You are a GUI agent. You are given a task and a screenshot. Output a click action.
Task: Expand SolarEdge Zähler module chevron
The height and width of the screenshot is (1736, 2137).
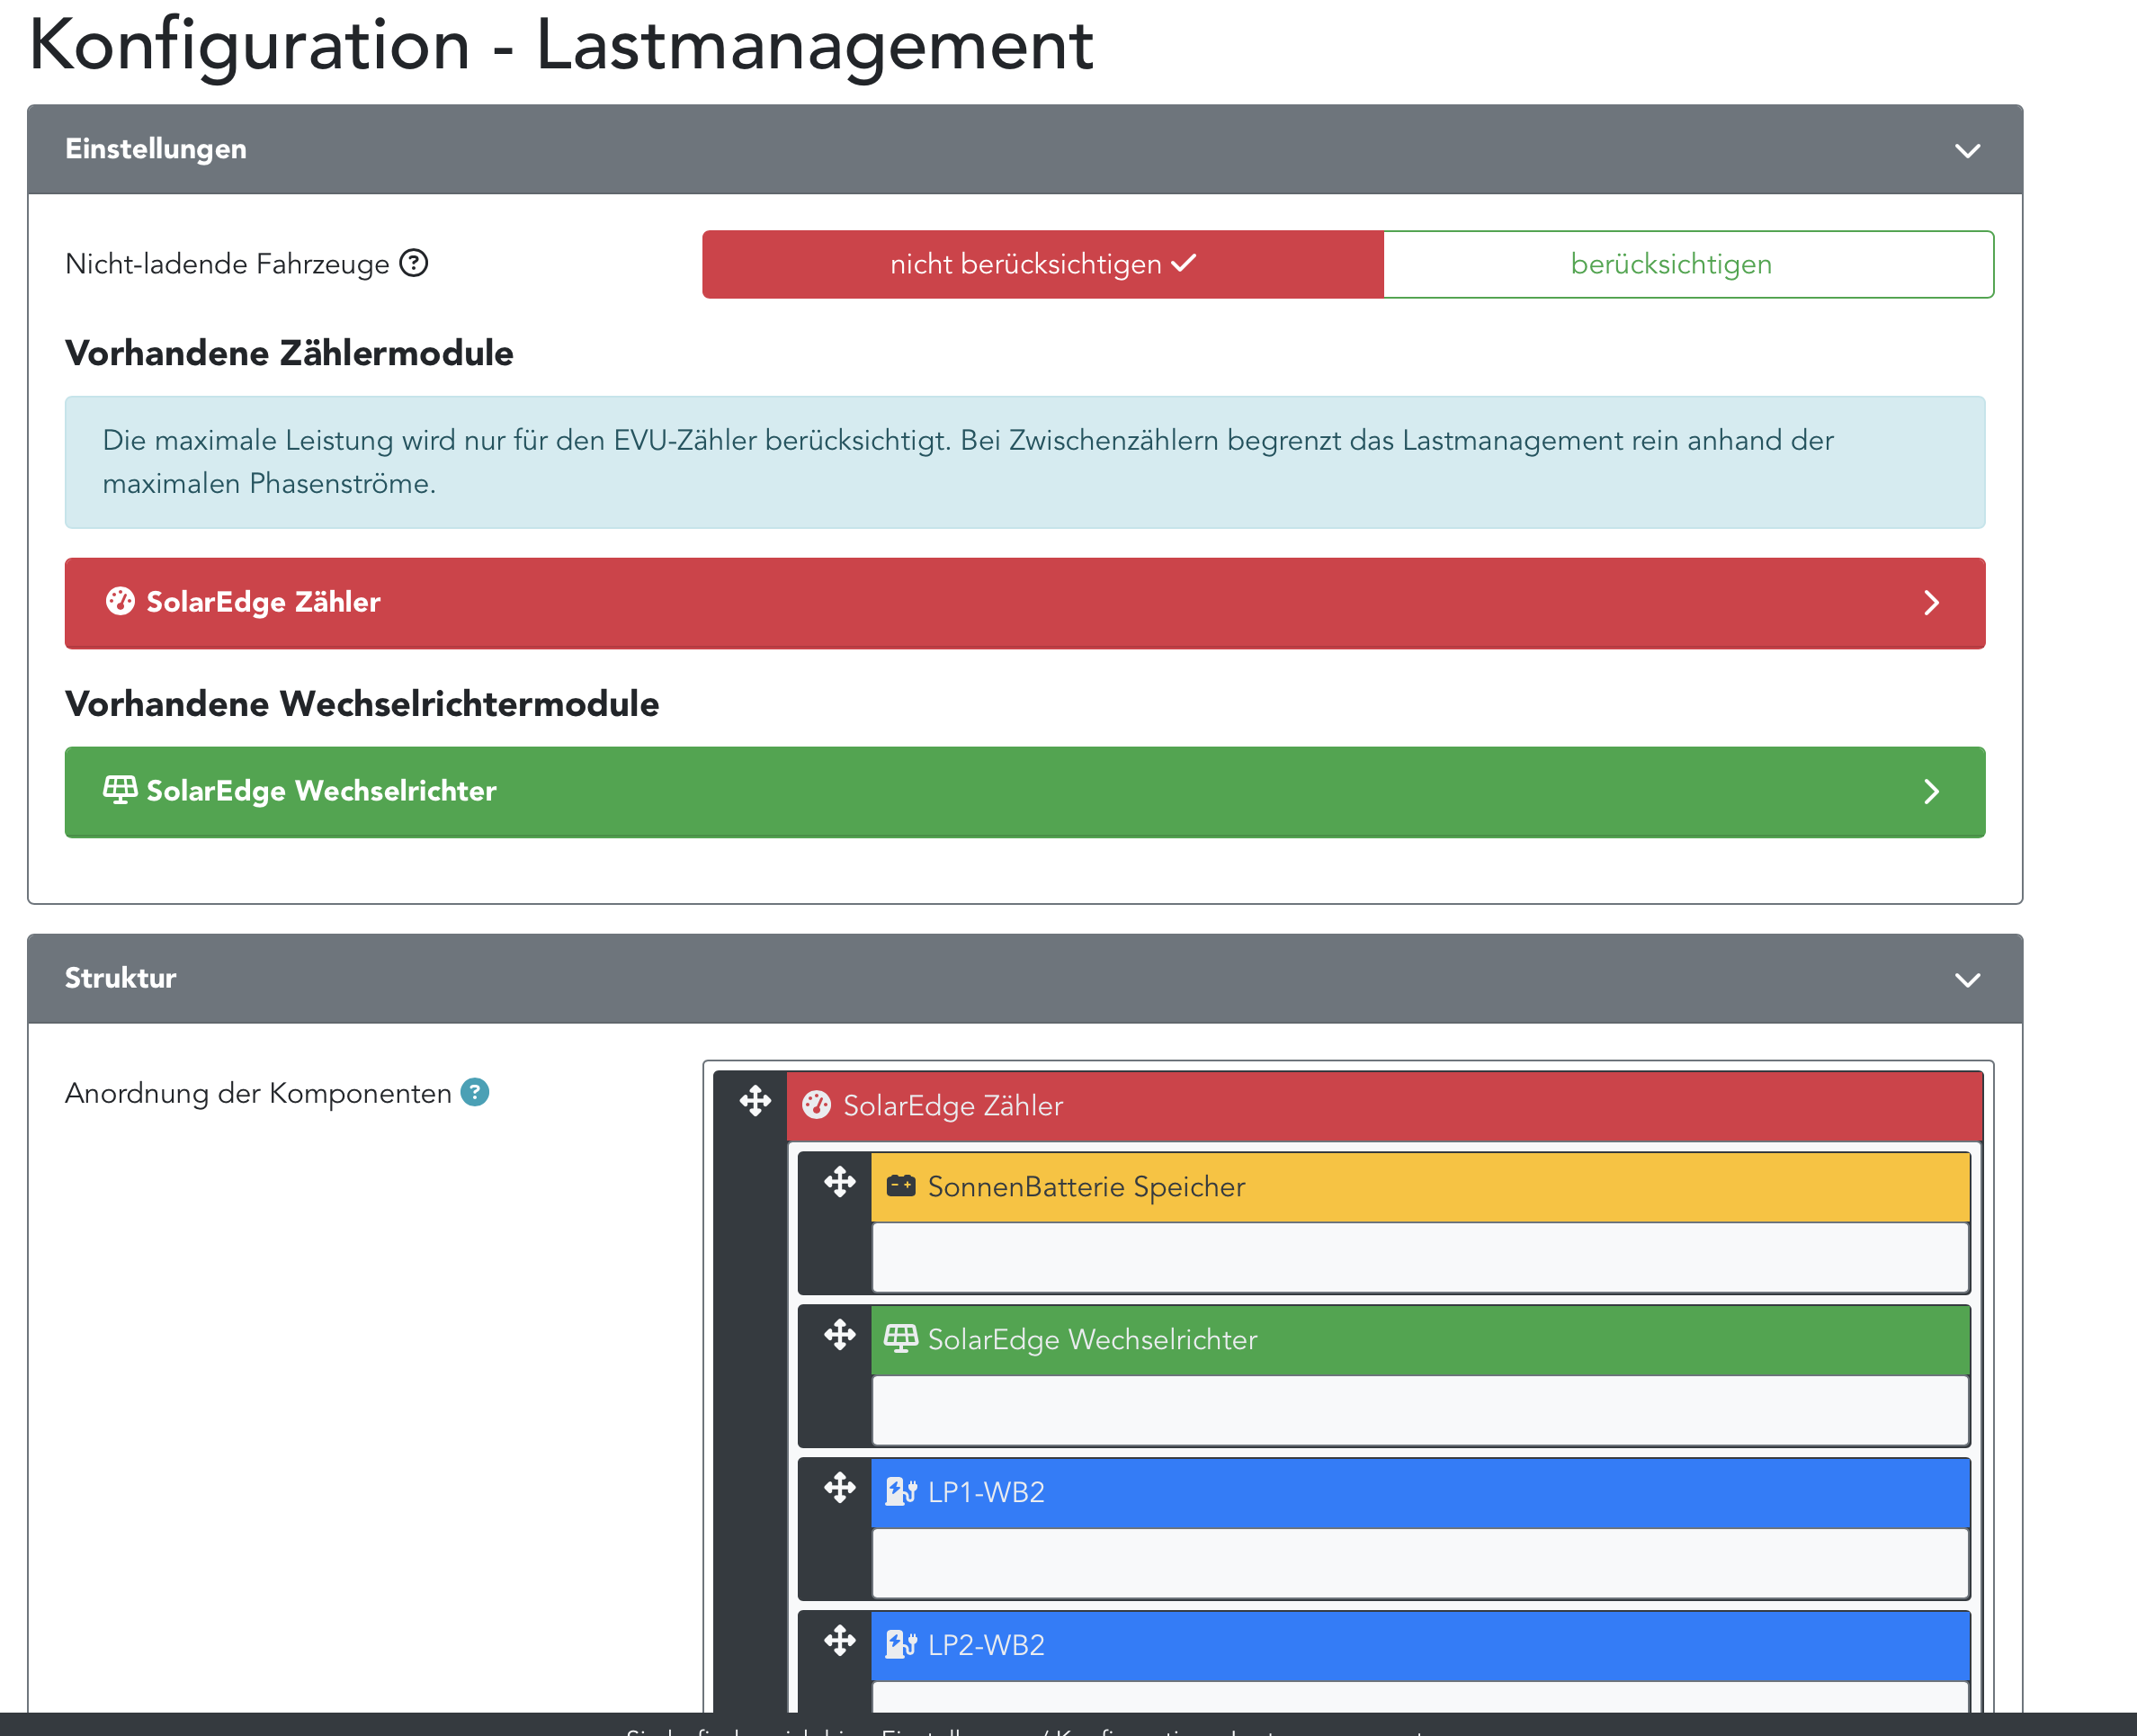coord(1931,602)
